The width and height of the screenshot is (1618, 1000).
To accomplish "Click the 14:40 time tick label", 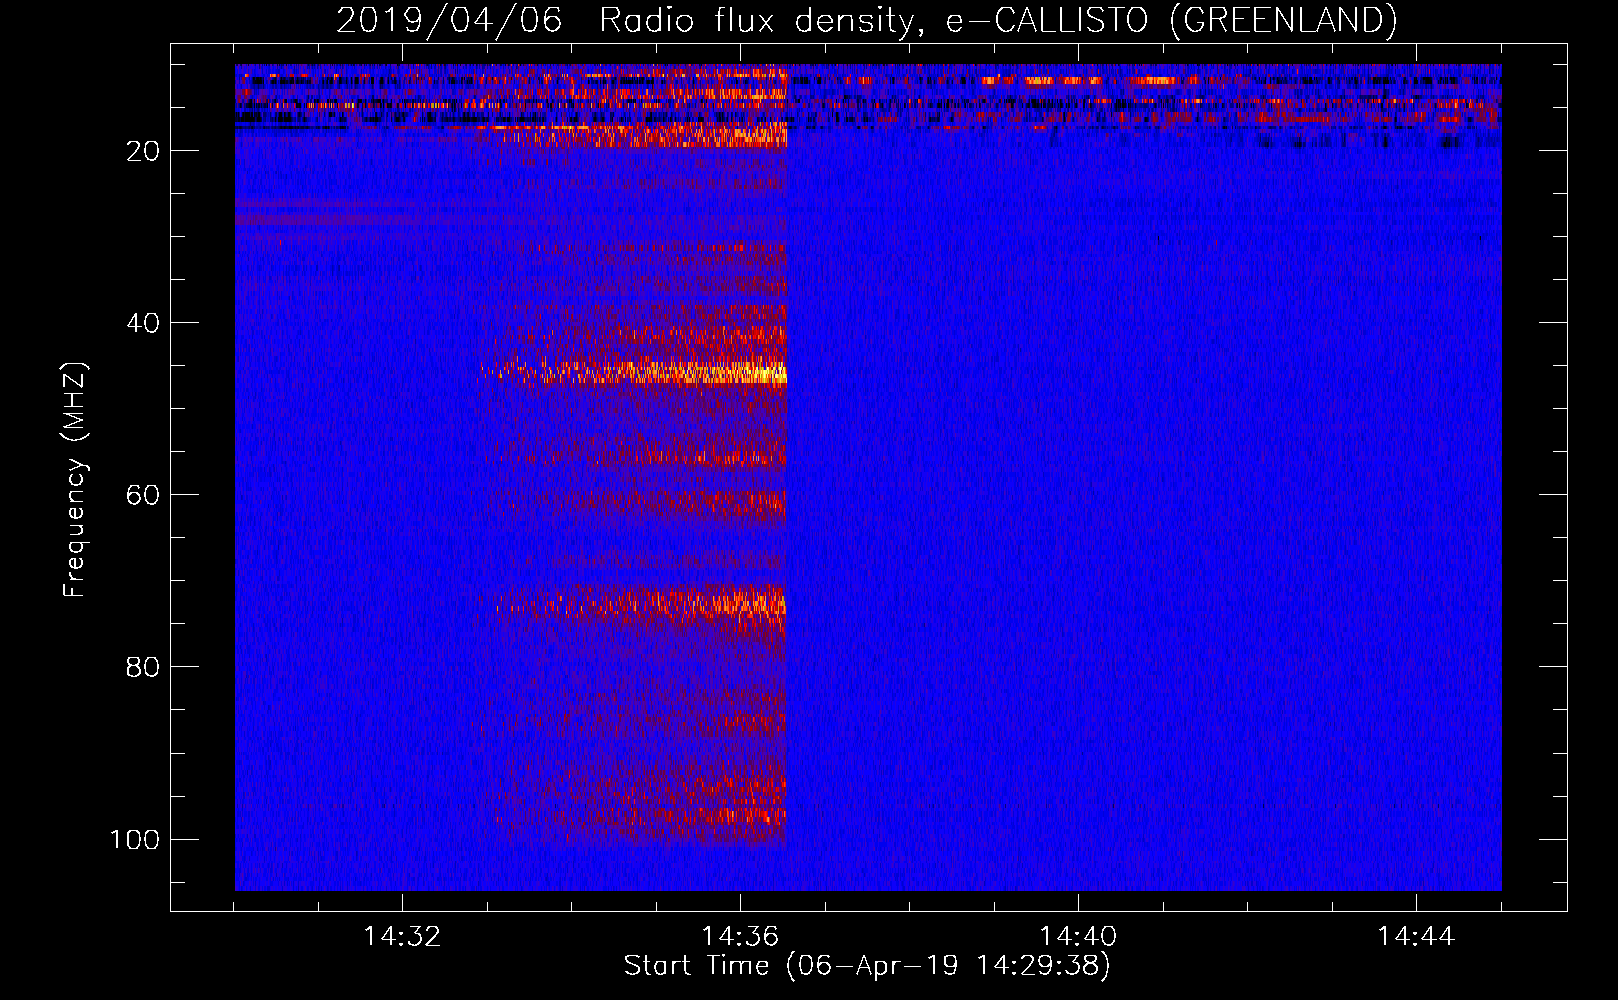I will [x=1078, y=937].
